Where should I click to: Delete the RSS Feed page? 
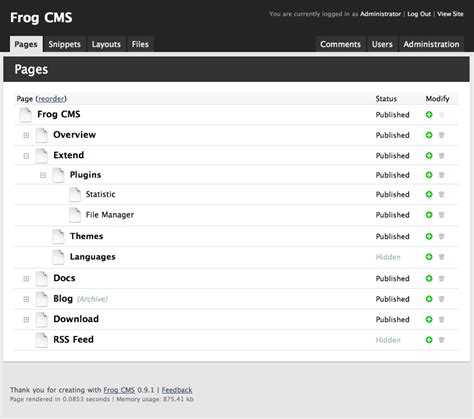pyautogui.click(x=442, y=340)
